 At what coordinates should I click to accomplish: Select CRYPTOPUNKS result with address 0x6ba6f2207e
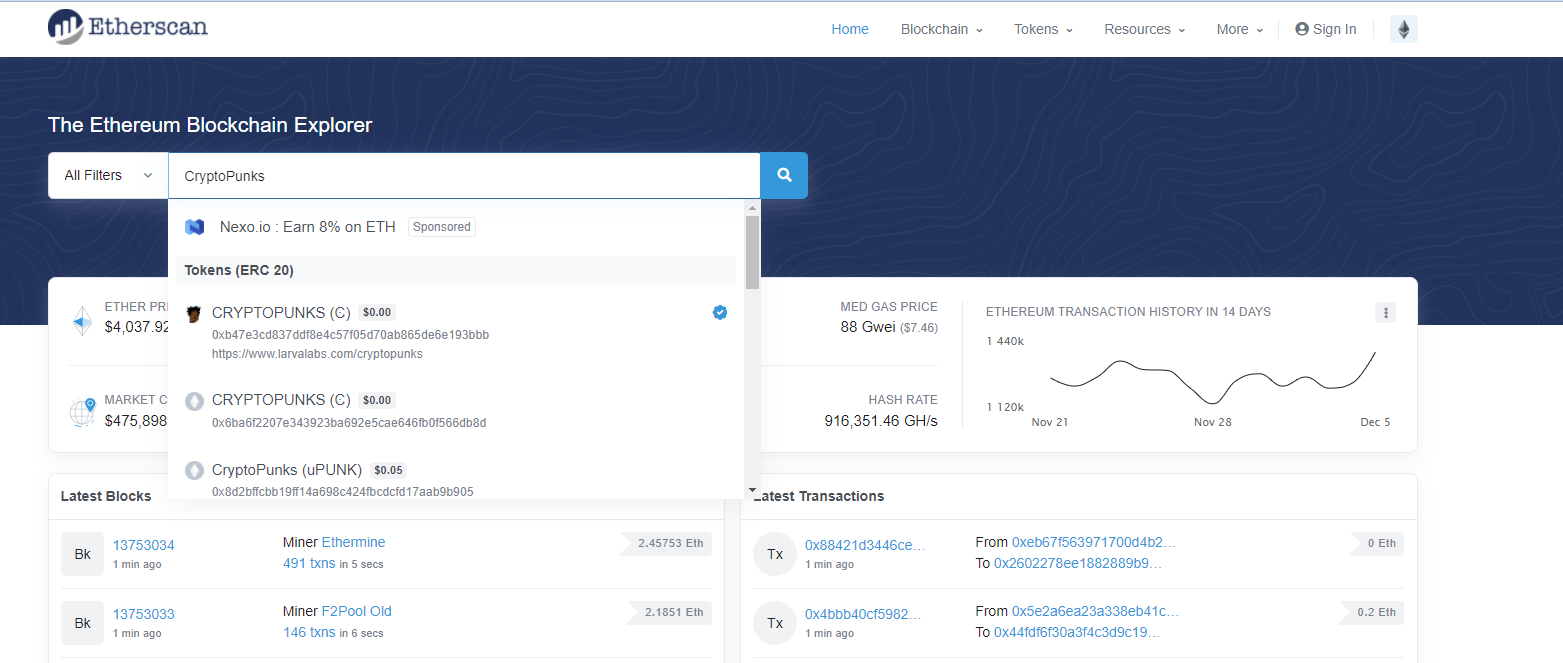pyautogui.click(x=456, y=410)
